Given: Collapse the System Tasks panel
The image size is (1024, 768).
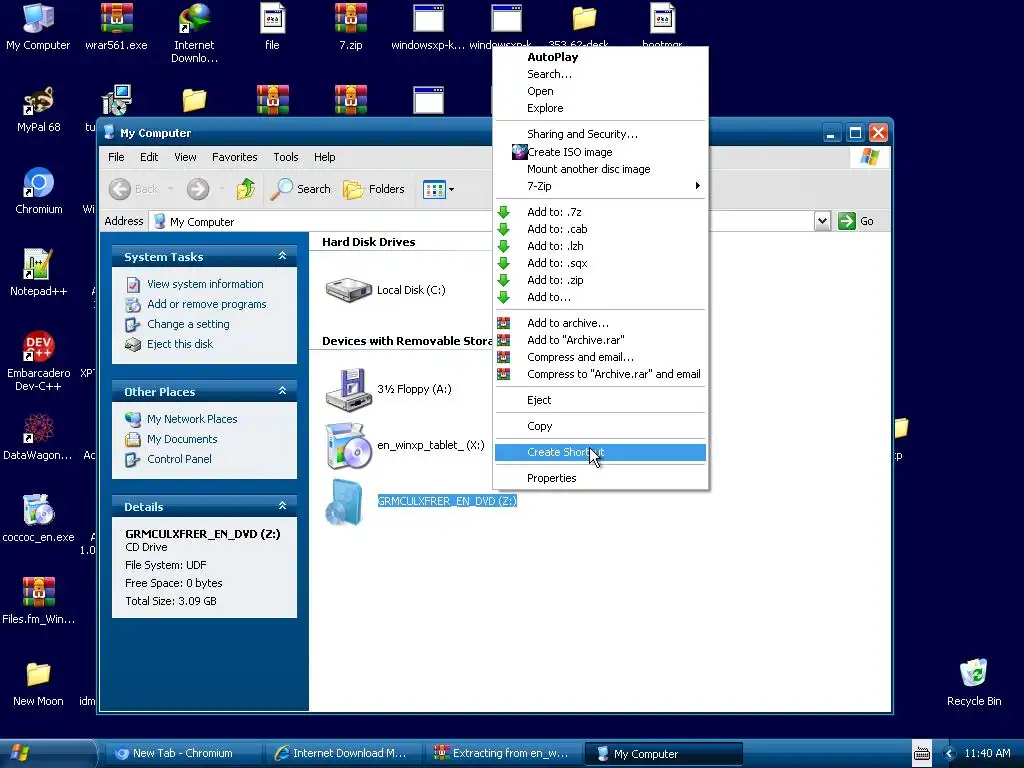Looking at the screenshot, I should tap(282, 256).
